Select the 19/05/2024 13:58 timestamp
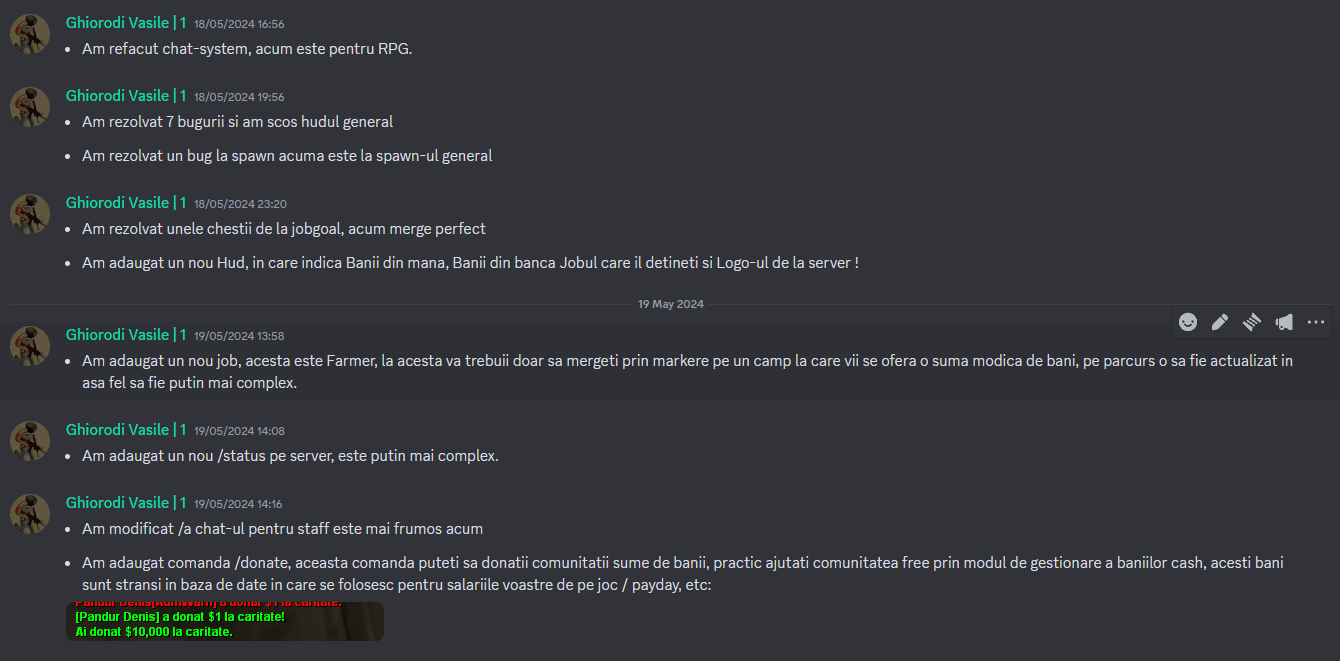Viewport: 1340px width, 661px height. [239, 336]
